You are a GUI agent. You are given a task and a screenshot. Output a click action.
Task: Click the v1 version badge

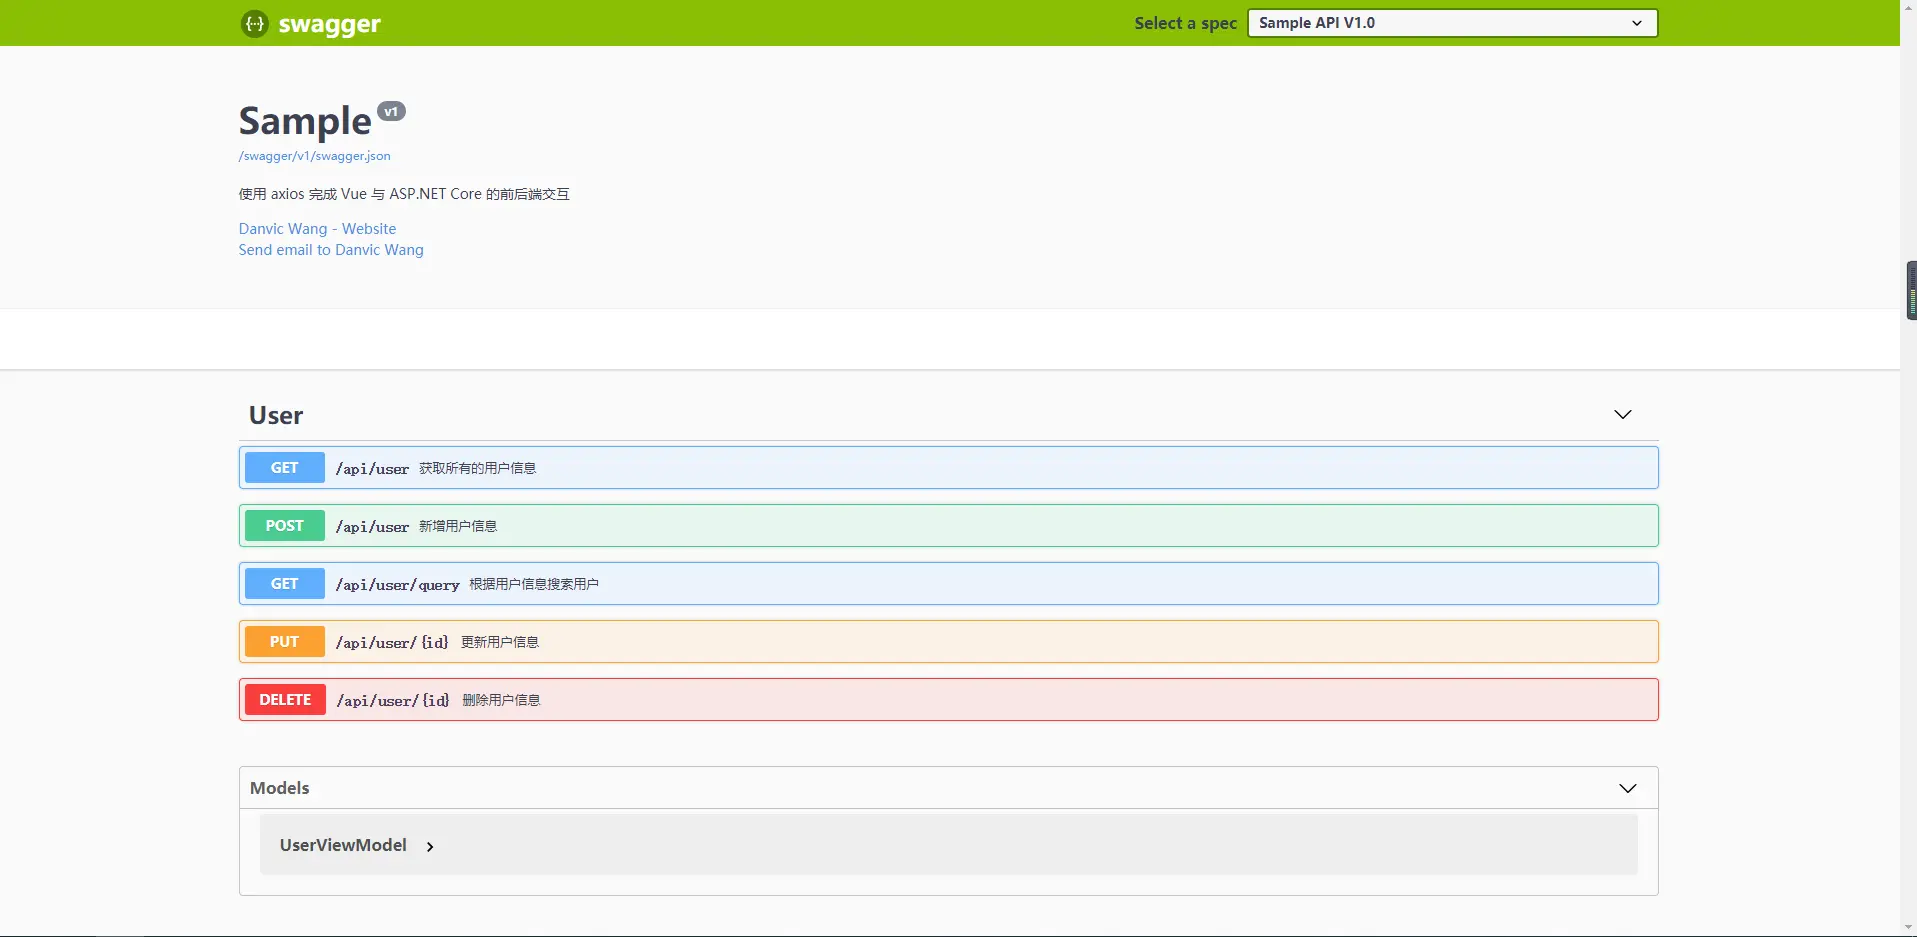click(391, 111)
